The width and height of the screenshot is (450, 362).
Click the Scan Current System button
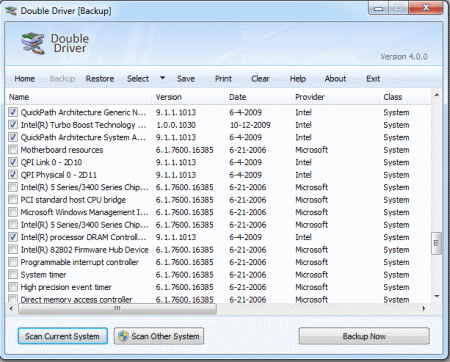(x=62, y=336)
